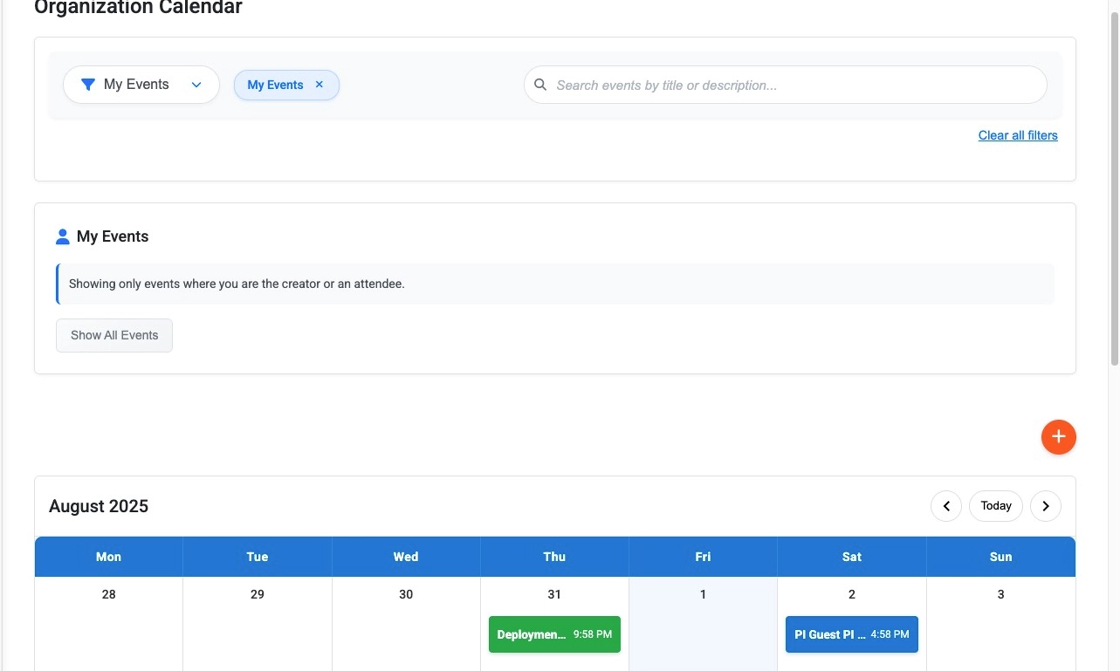This screenshot has height=671, width=1120.
Task: Click the search events input field
Action: point(790,85)
